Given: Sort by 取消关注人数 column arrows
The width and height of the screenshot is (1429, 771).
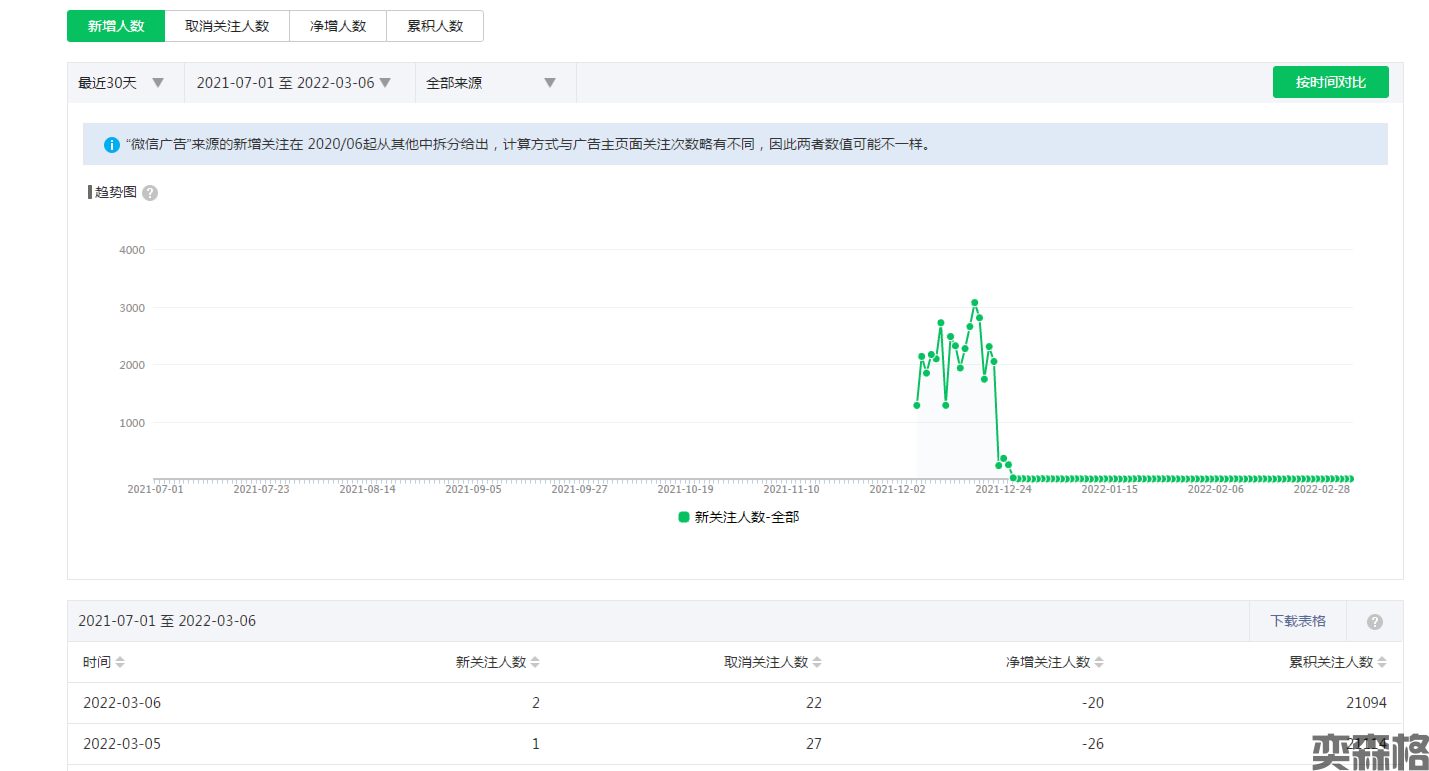Looking at the screenshot, I should [x=817, y=663].
